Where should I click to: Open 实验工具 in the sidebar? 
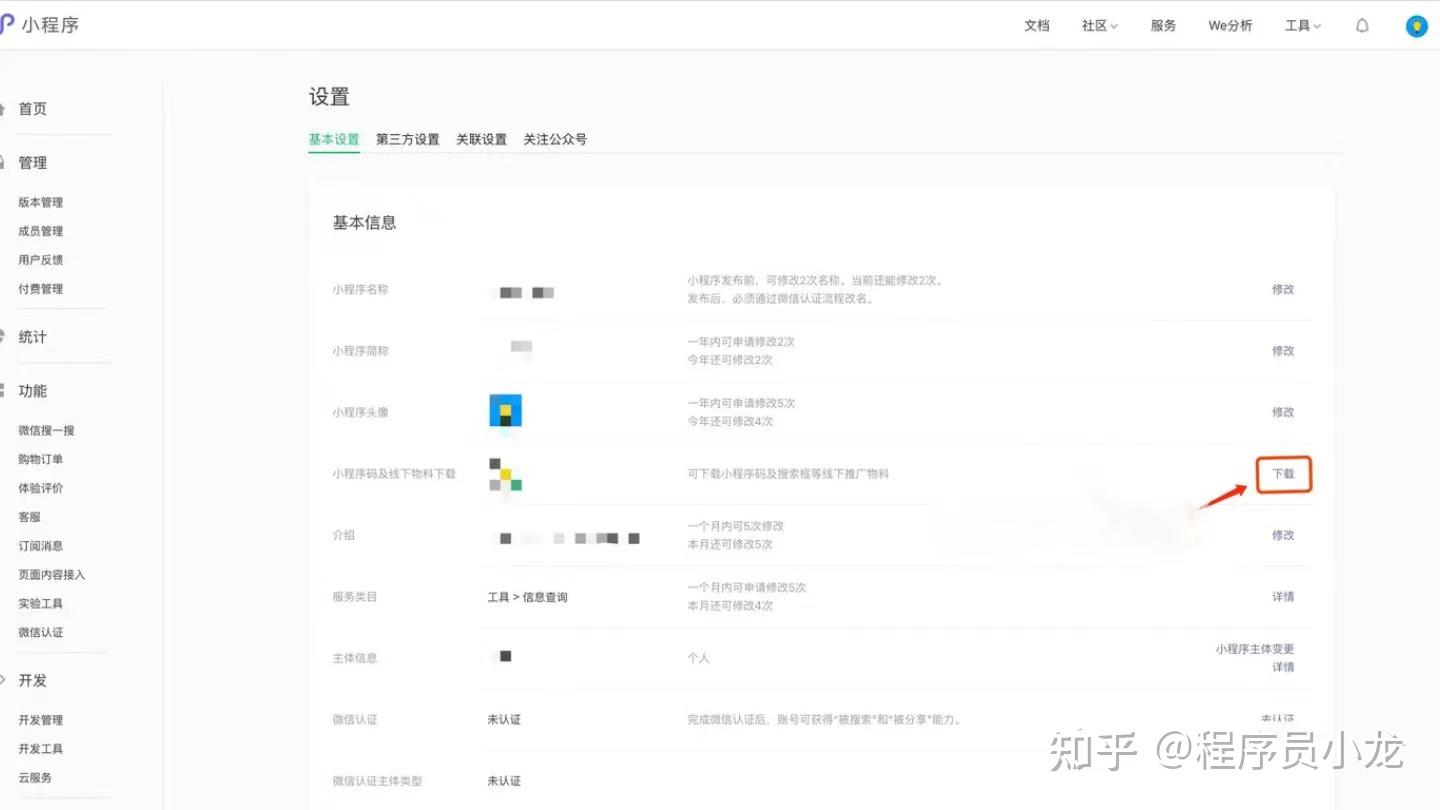click(x=40, y=604)
